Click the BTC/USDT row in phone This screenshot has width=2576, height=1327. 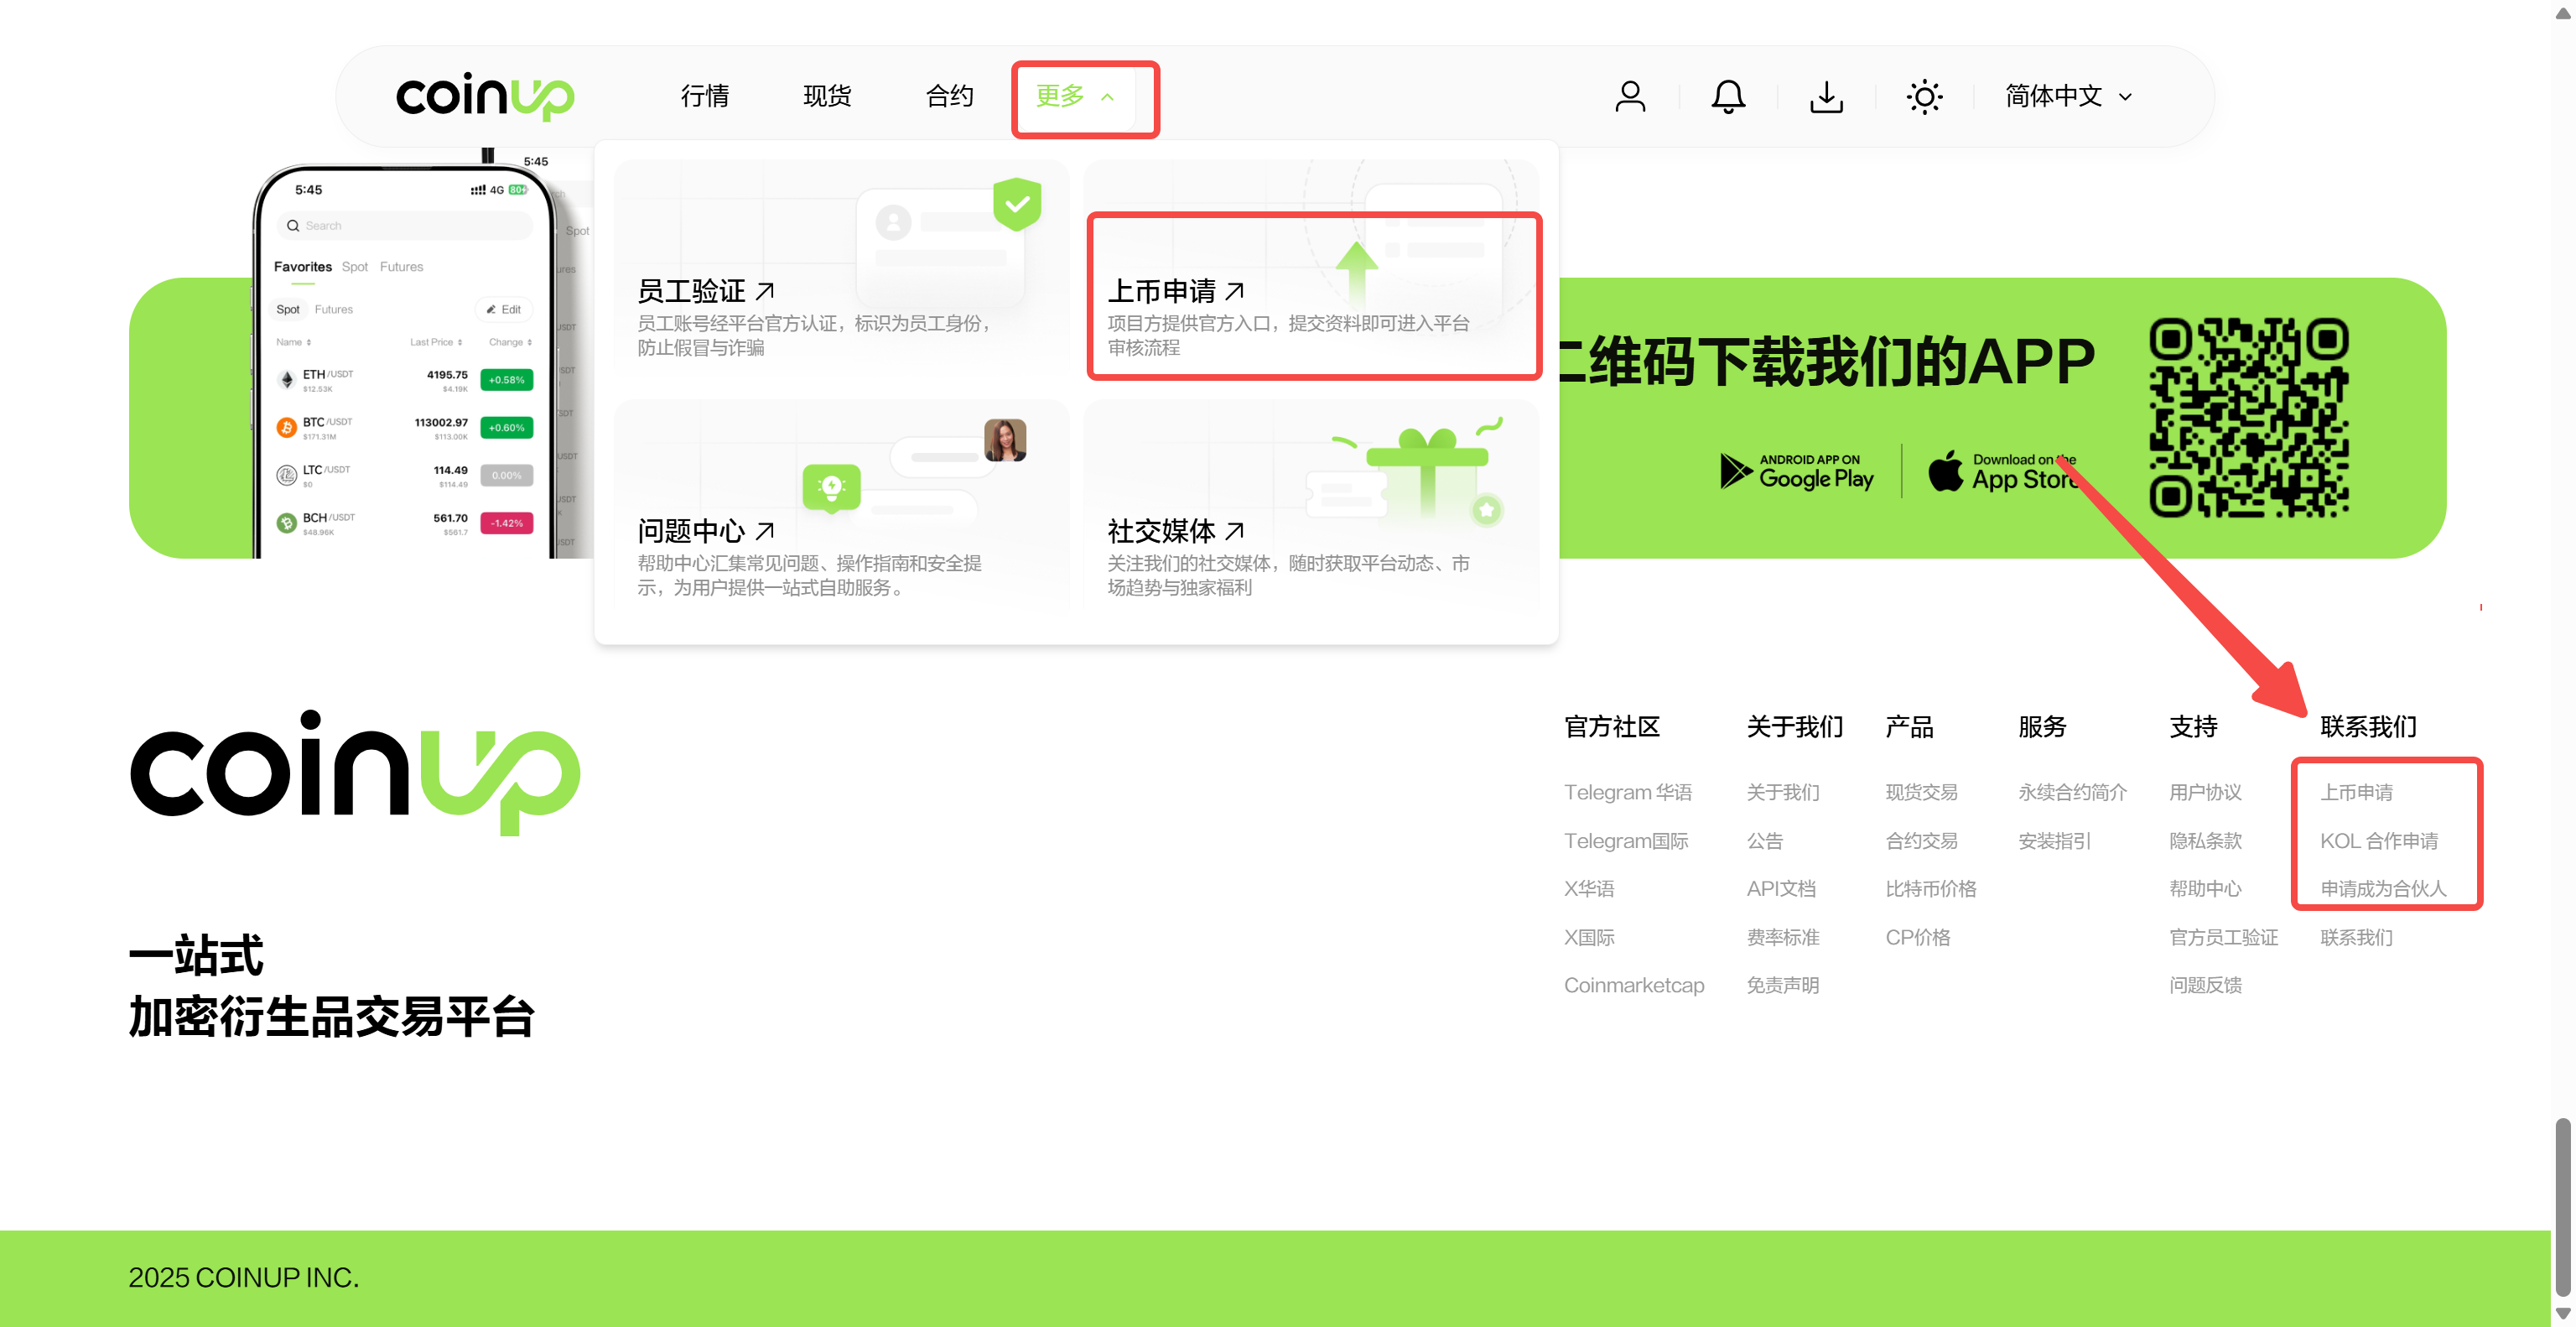[x=404, y=428]
